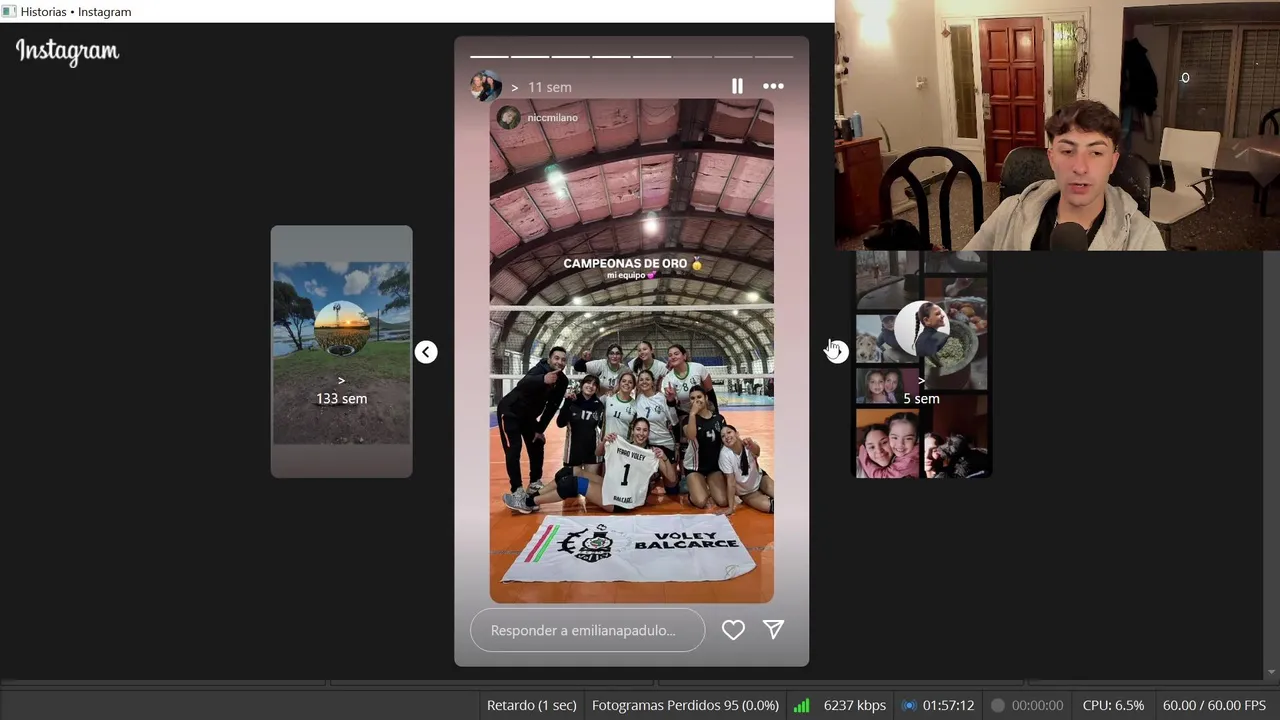Go to the next story arrow

(x=837, y=352)
